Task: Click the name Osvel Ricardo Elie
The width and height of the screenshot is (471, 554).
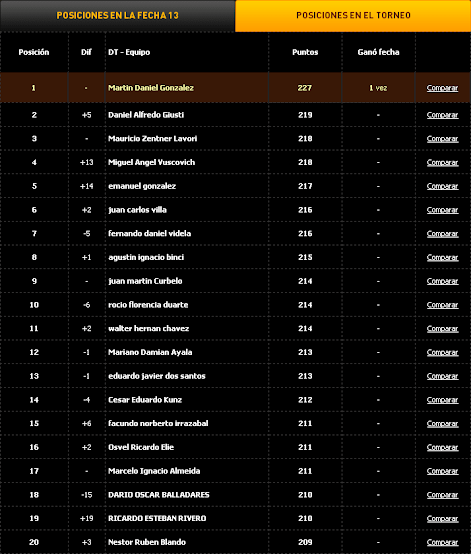Action: (141, 447)
